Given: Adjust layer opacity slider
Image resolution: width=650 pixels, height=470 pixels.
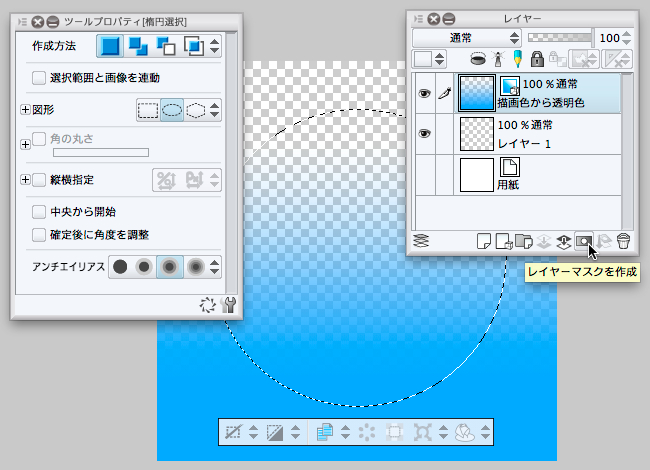Looking at the screenshot, I should pyautogui.click(x=560, y=38).
